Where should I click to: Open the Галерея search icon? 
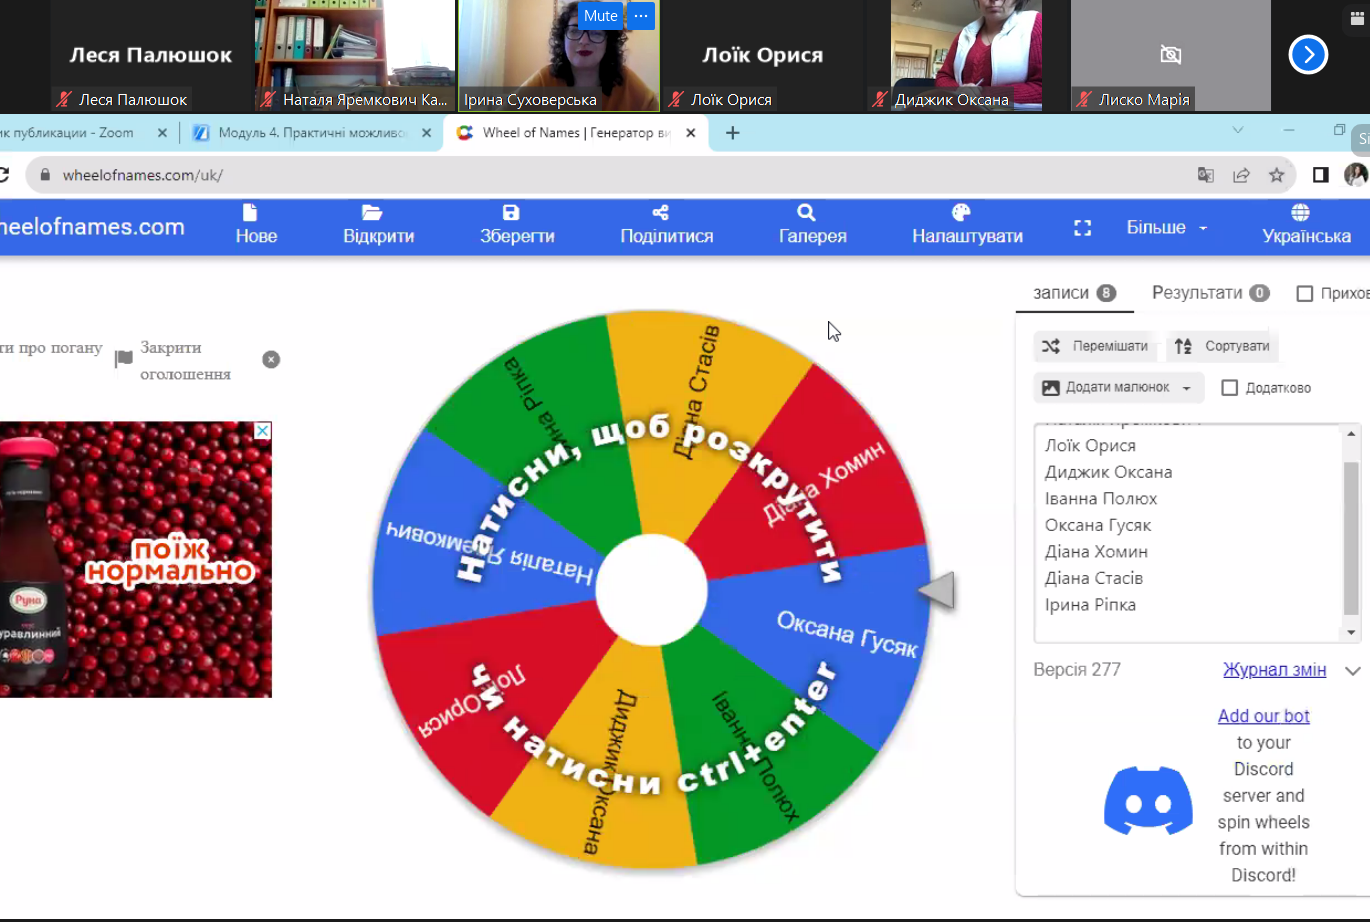[x=806, y=213]
